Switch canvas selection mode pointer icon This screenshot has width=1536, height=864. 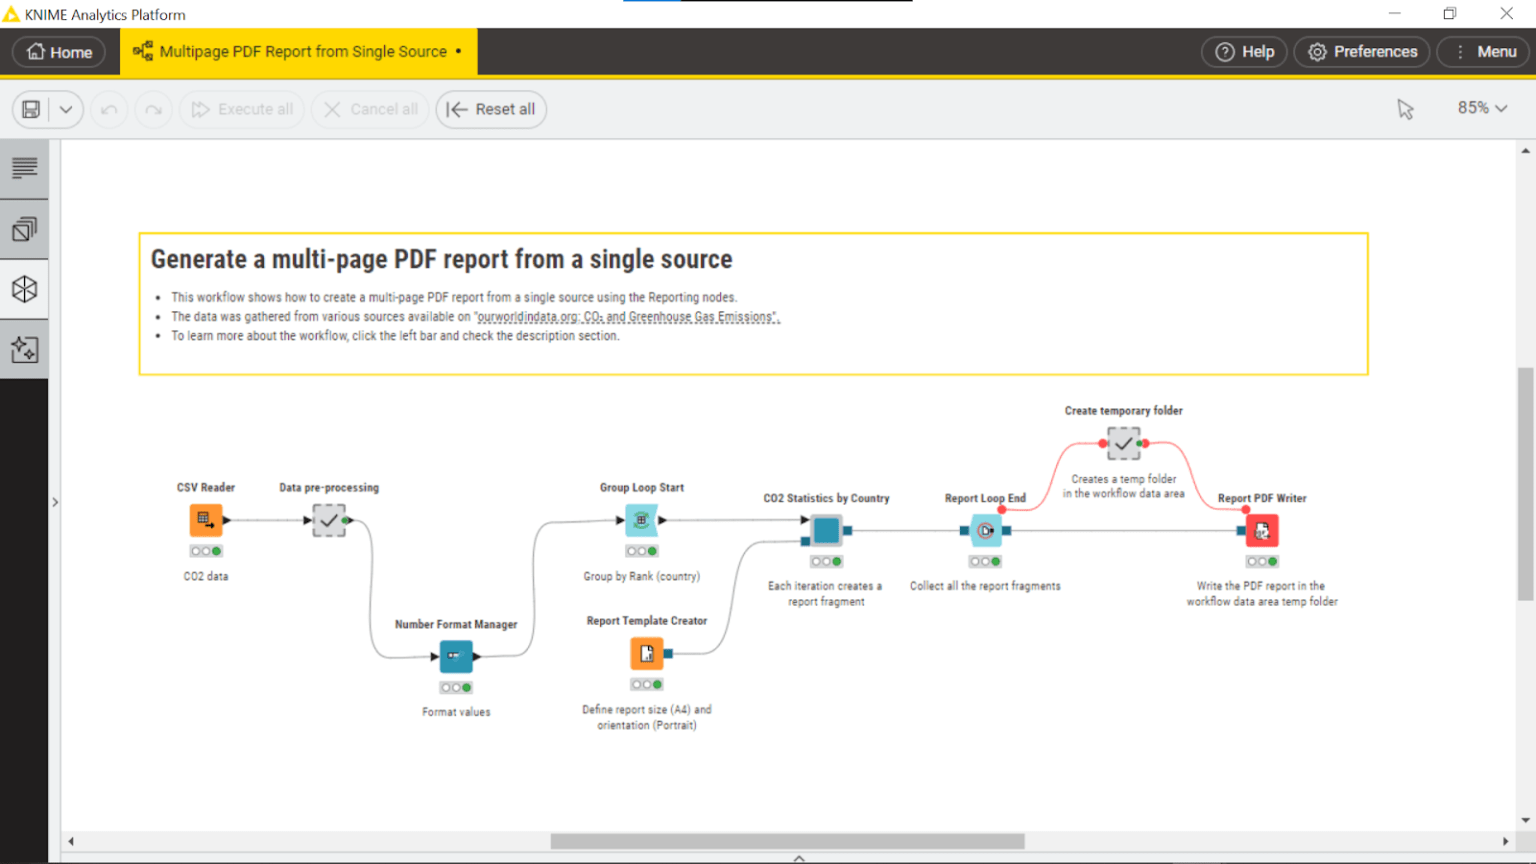1405,109
